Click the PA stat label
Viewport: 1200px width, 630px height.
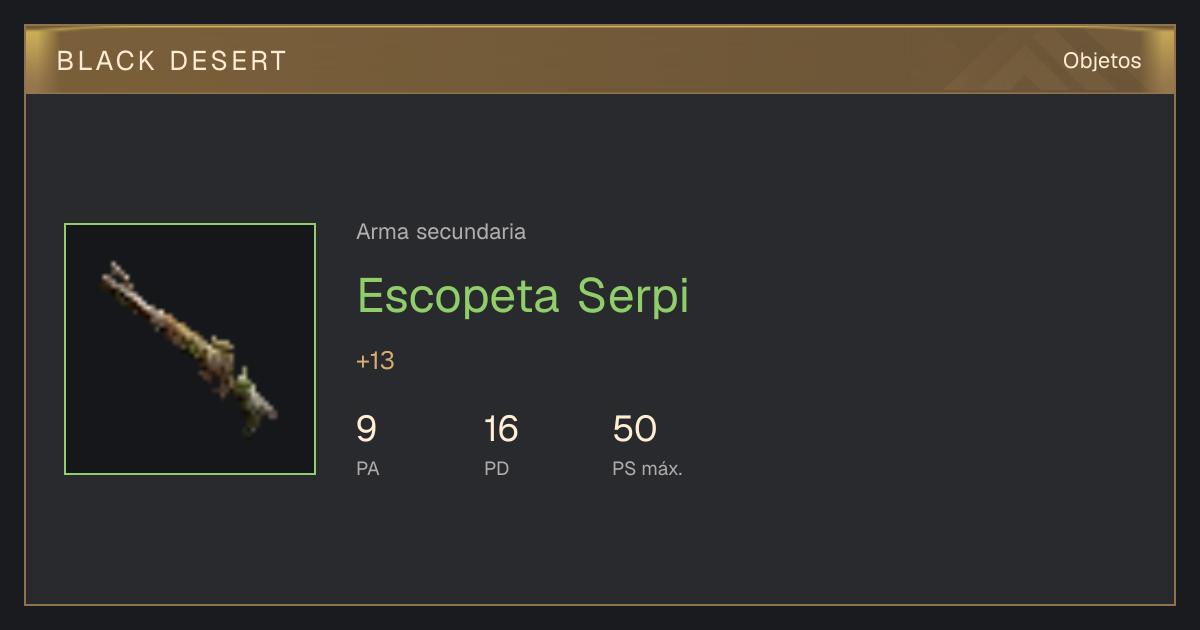(368, 468)
